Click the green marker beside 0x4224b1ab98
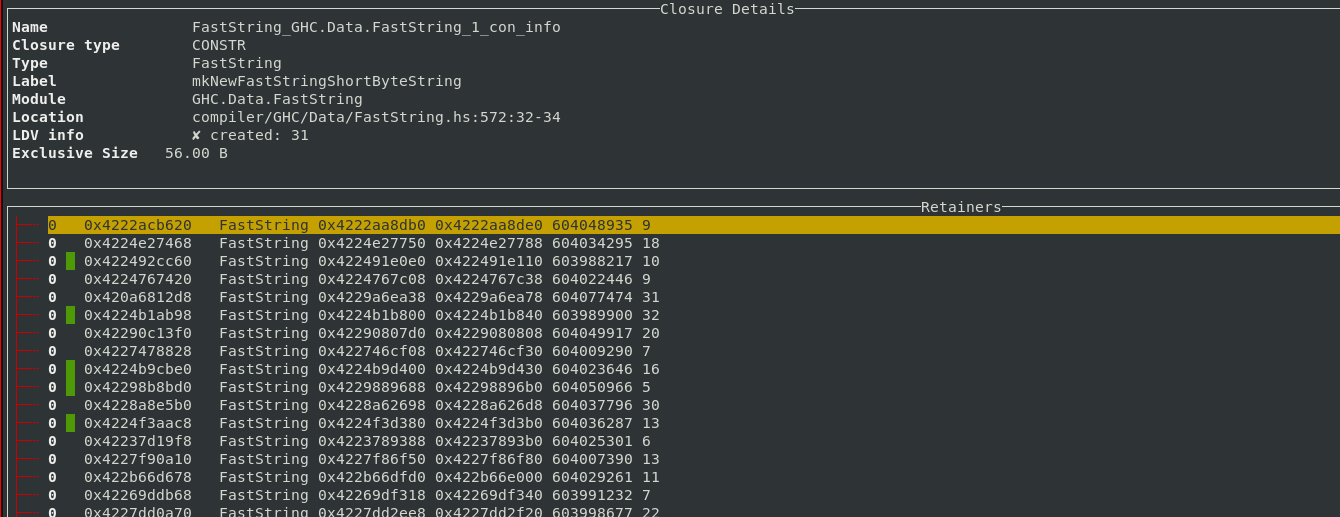The width and height of the screenshot is (1340, 517). [x=70, y=315]
